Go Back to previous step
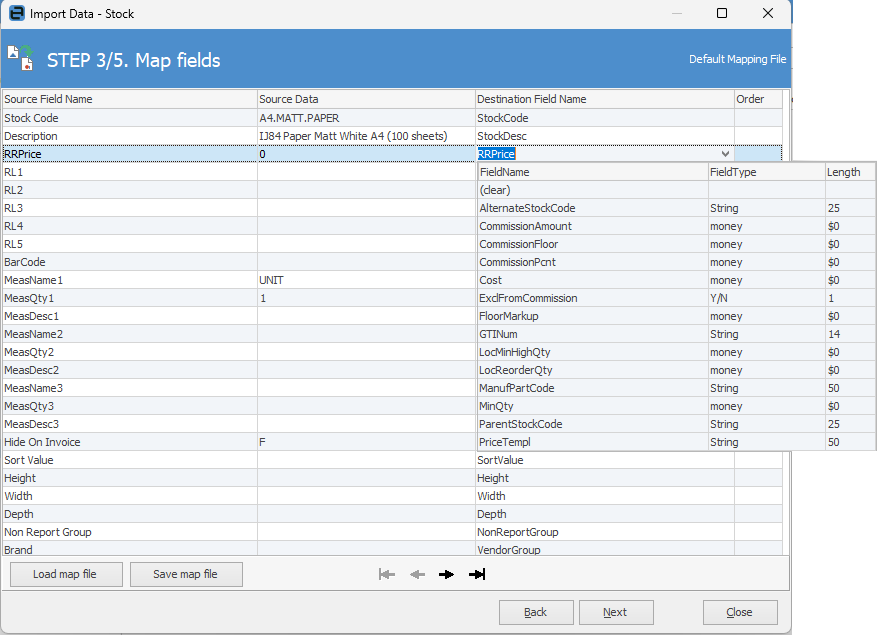877x635 pixels. coord(536,612)
